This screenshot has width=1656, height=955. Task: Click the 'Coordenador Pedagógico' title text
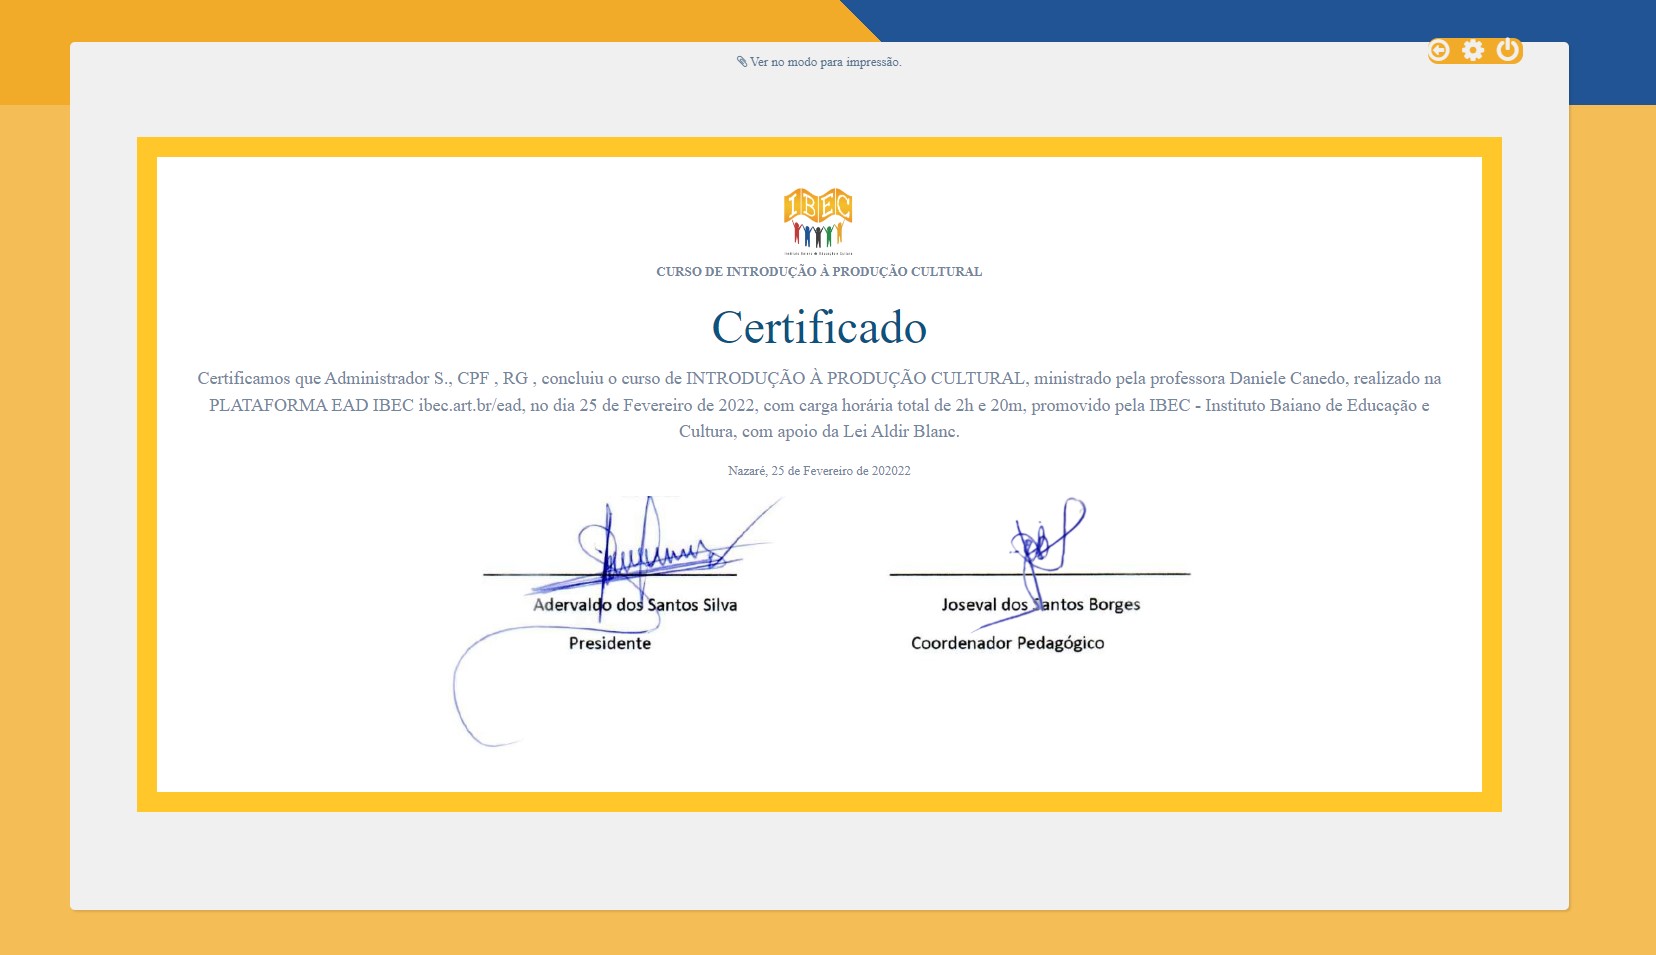point(1007,643)
